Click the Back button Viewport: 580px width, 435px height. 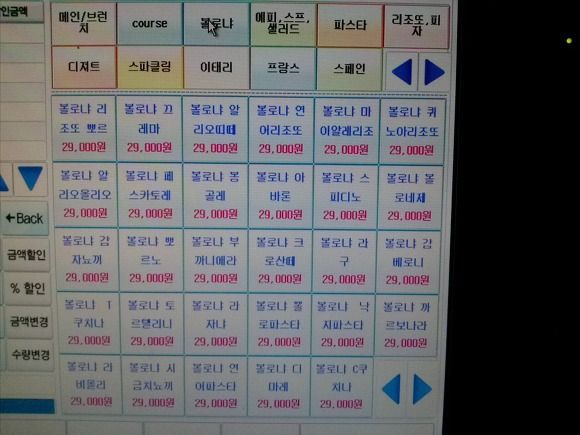25,218
